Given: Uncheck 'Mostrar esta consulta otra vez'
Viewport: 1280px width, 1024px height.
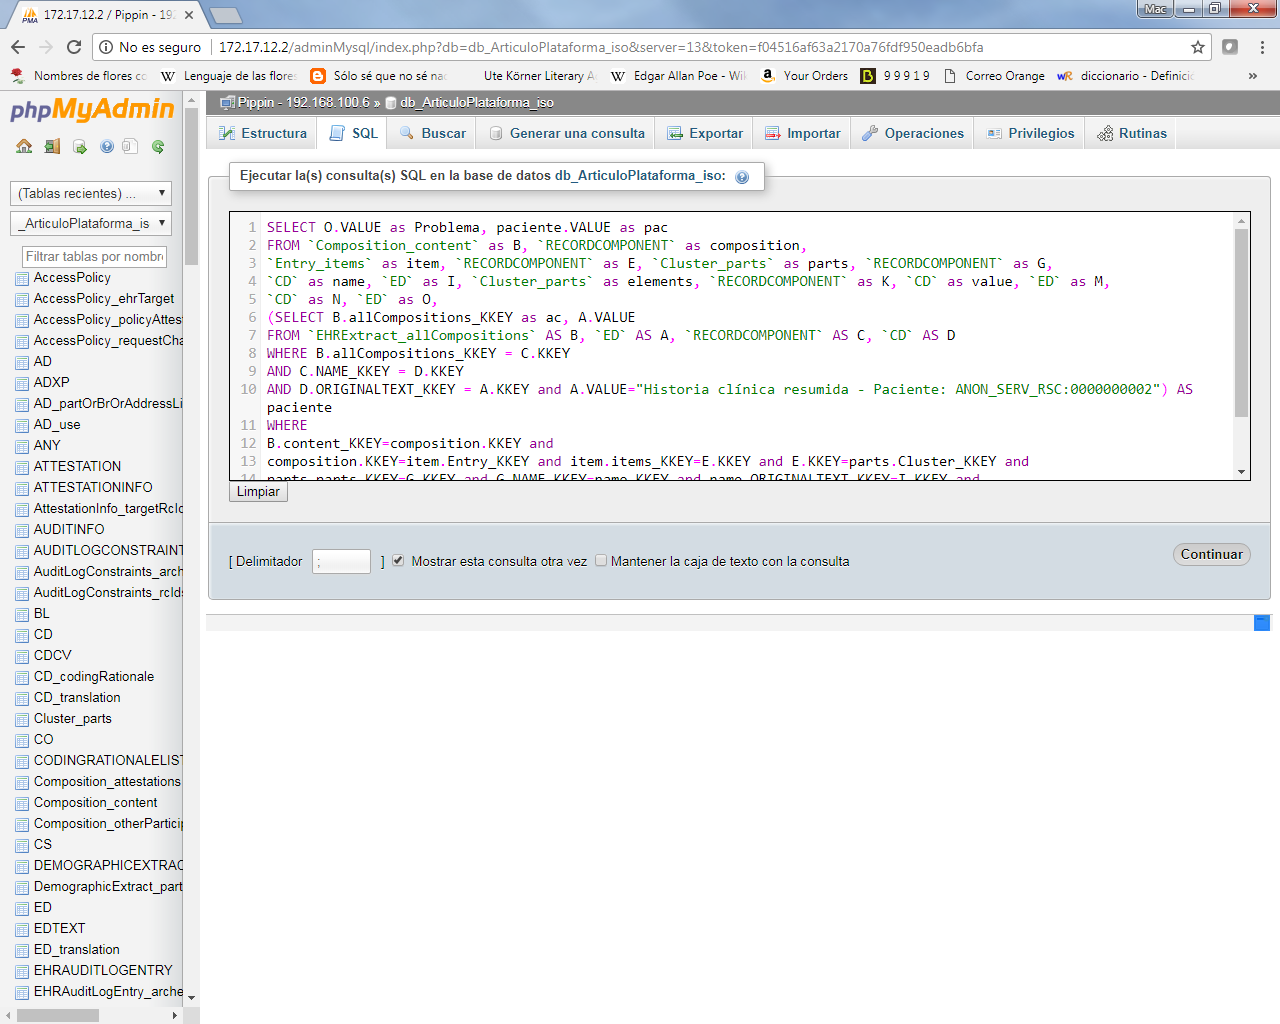Looking at the screenshot, I should click(398, 561).
